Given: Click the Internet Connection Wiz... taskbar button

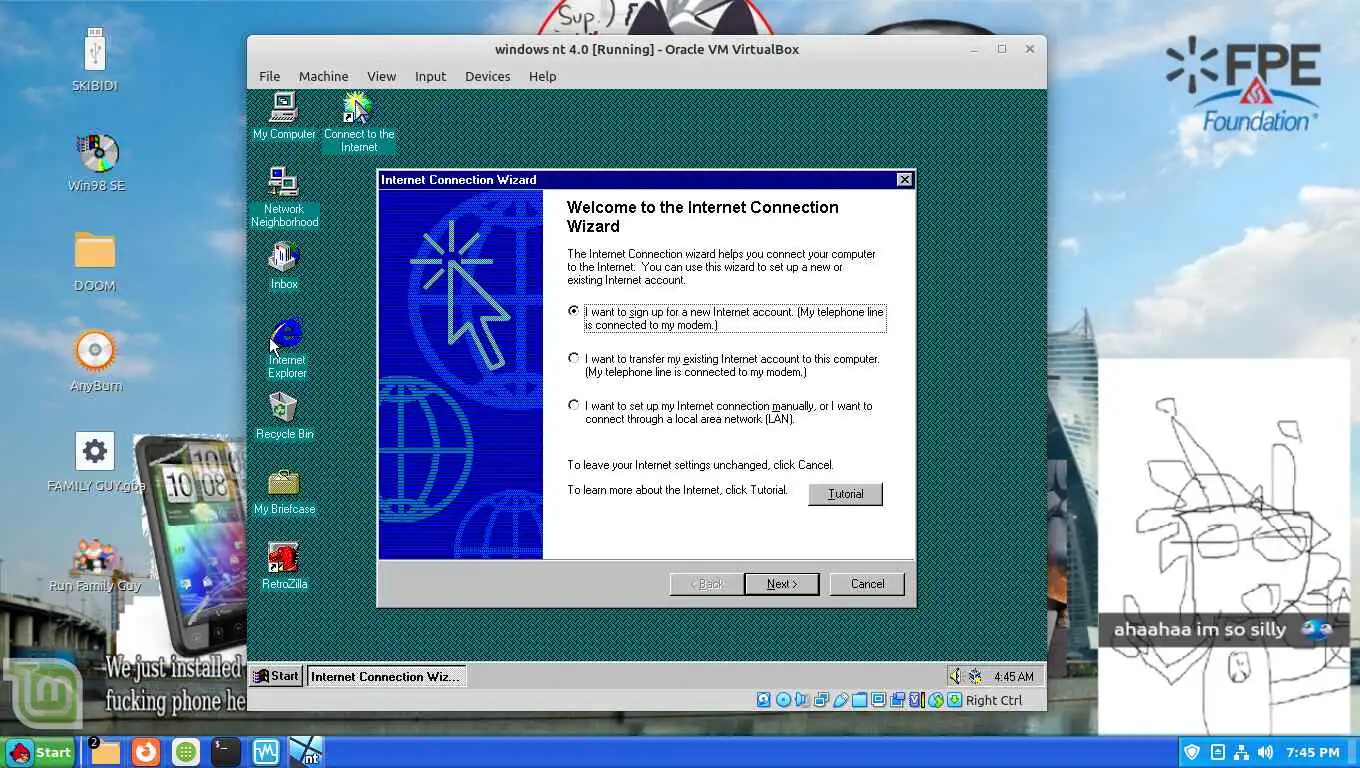Looking at the screenshot, I should pyautogui.click(x=386, y=676).
